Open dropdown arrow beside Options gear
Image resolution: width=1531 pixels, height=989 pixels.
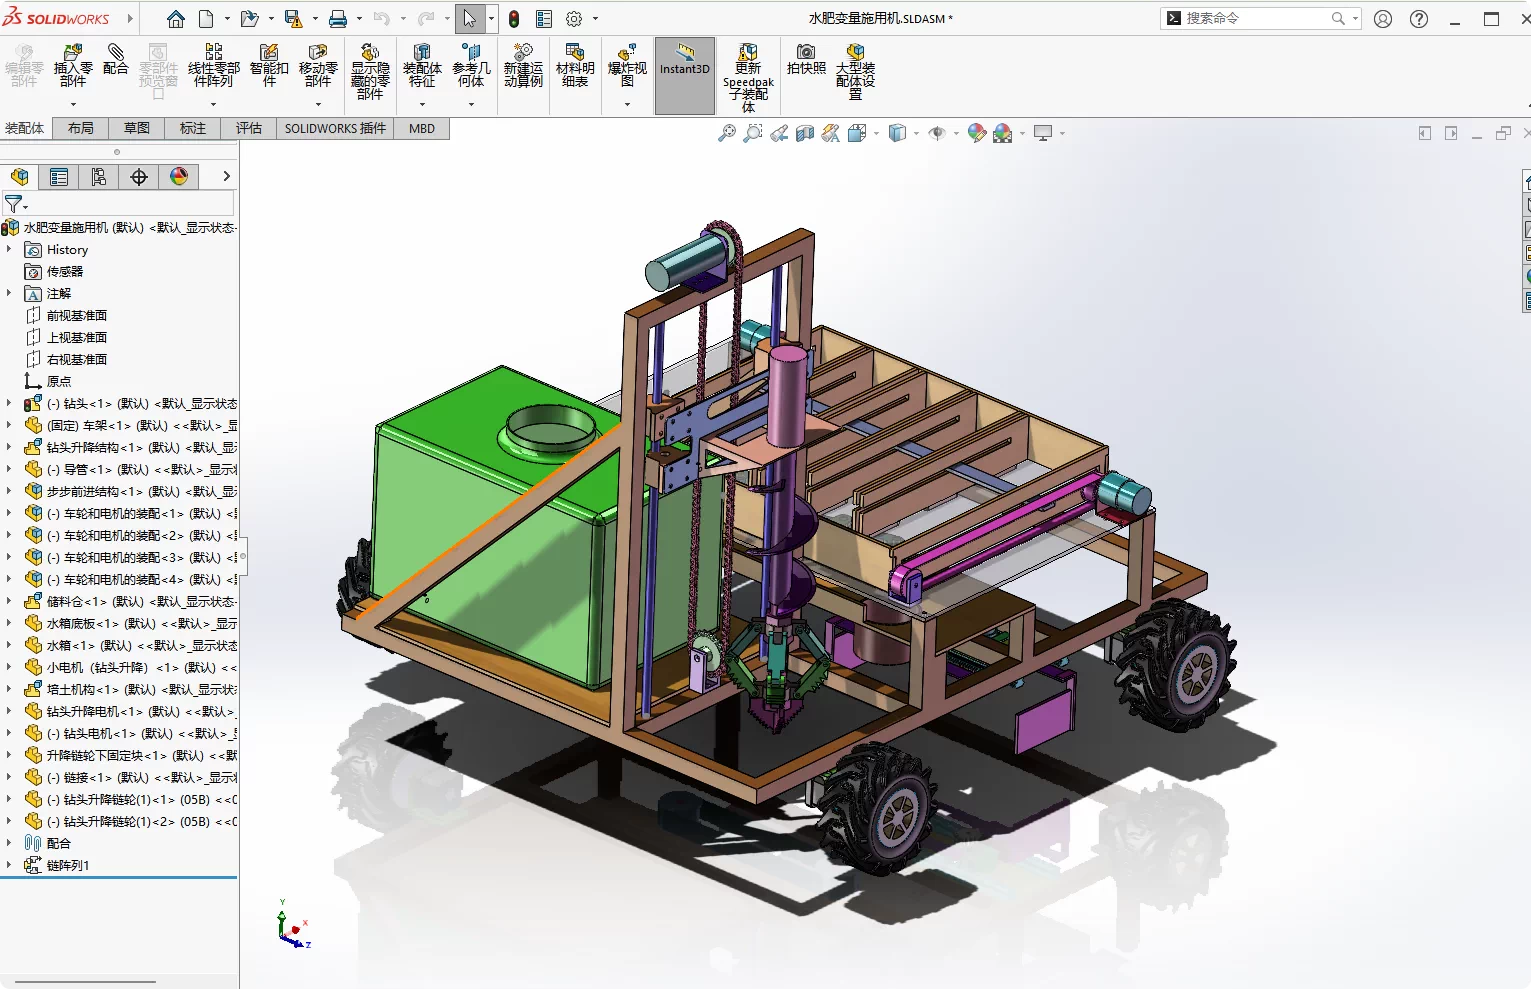tap(595, 19)
